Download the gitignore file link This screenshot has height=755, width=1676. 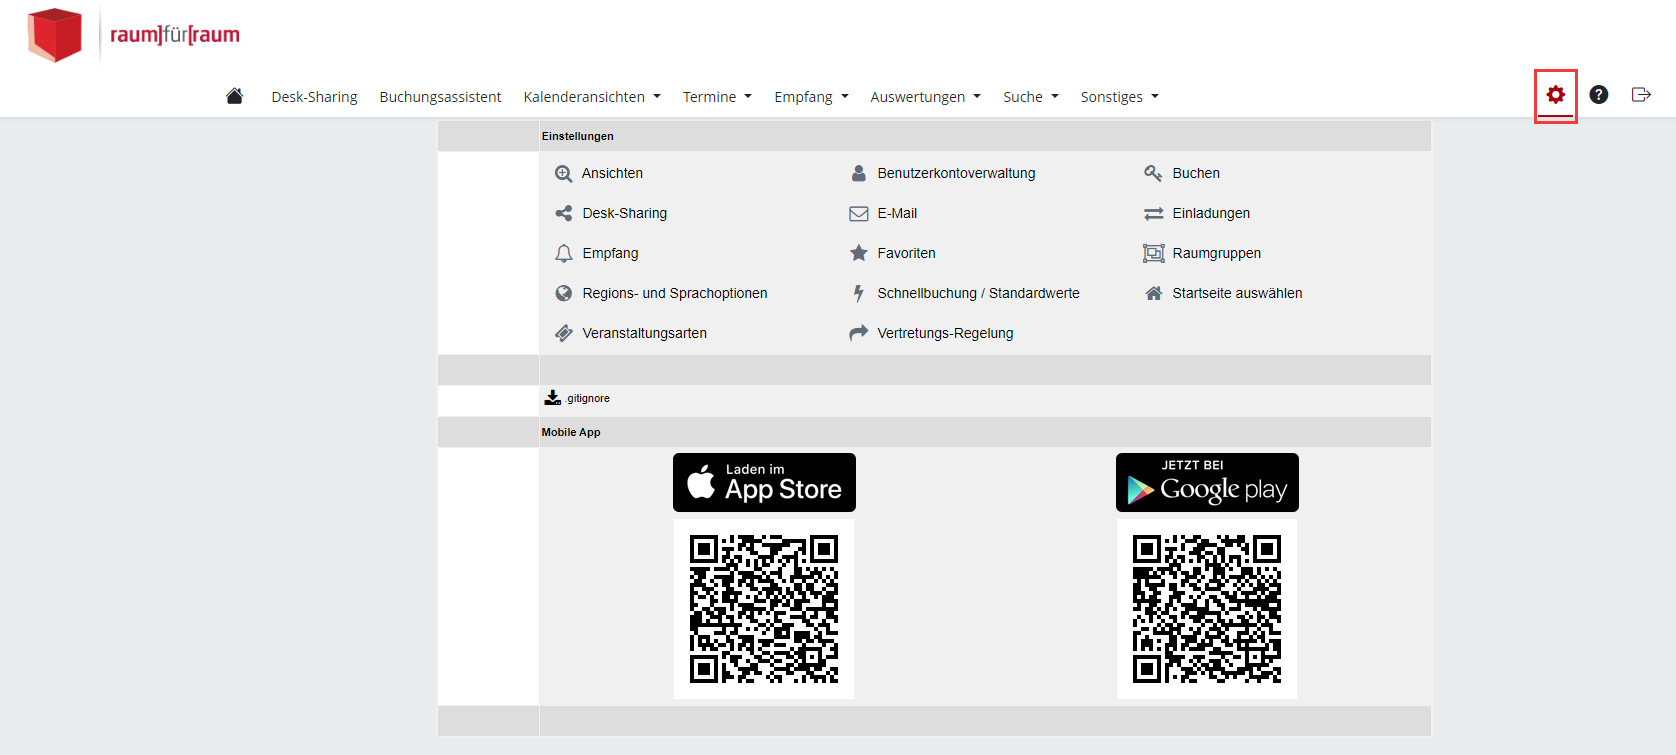pos(588,398)
